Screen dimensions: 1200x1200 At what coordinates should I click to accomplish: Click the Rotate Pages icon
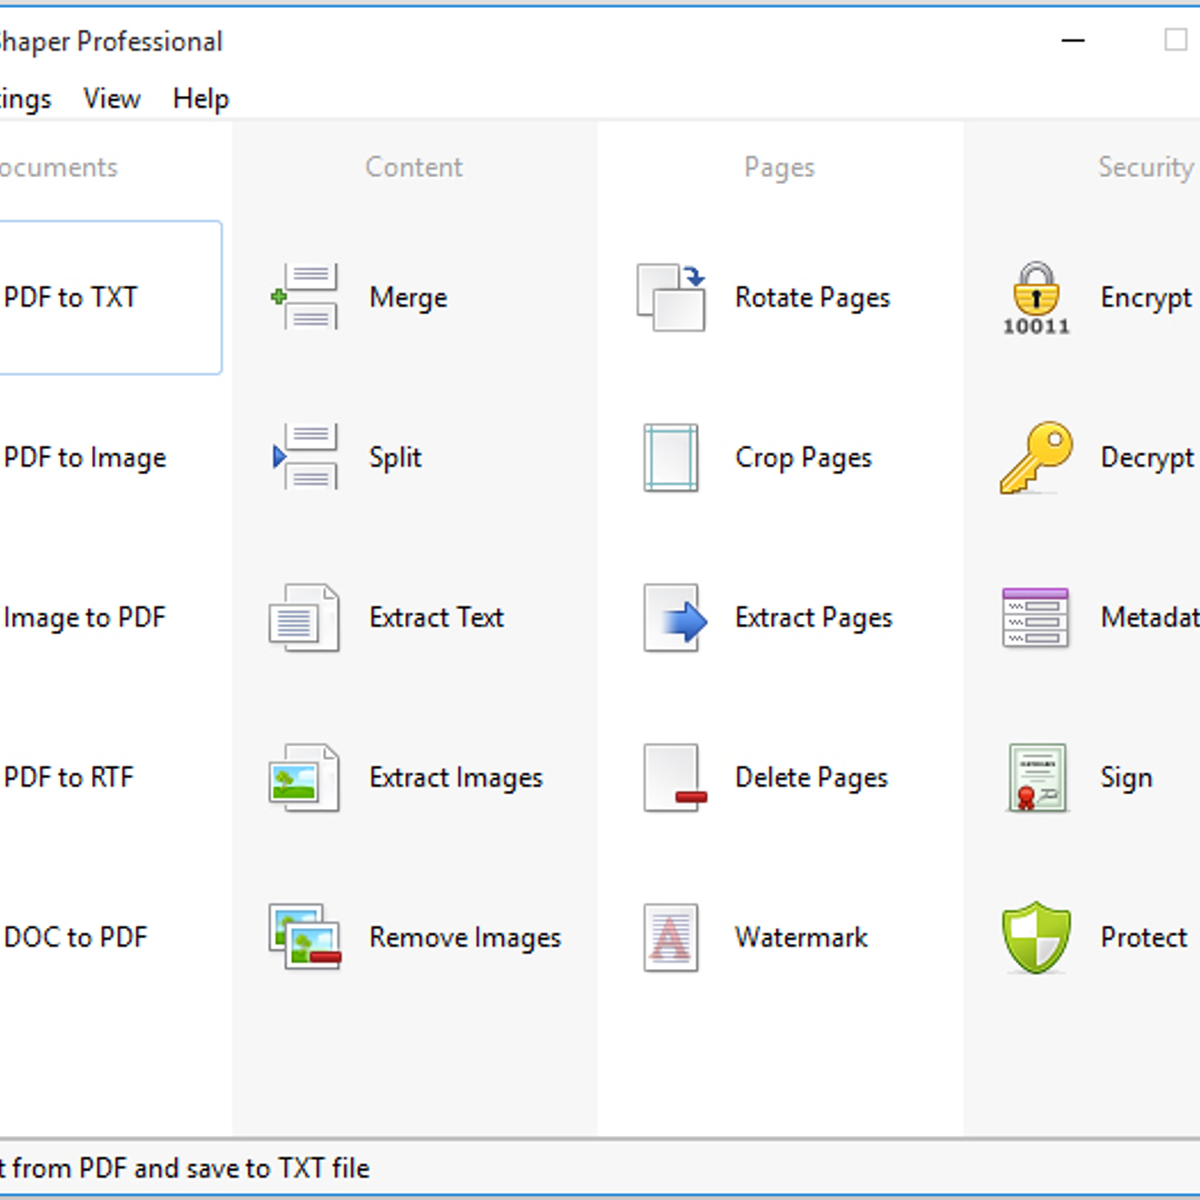(671, 297)
